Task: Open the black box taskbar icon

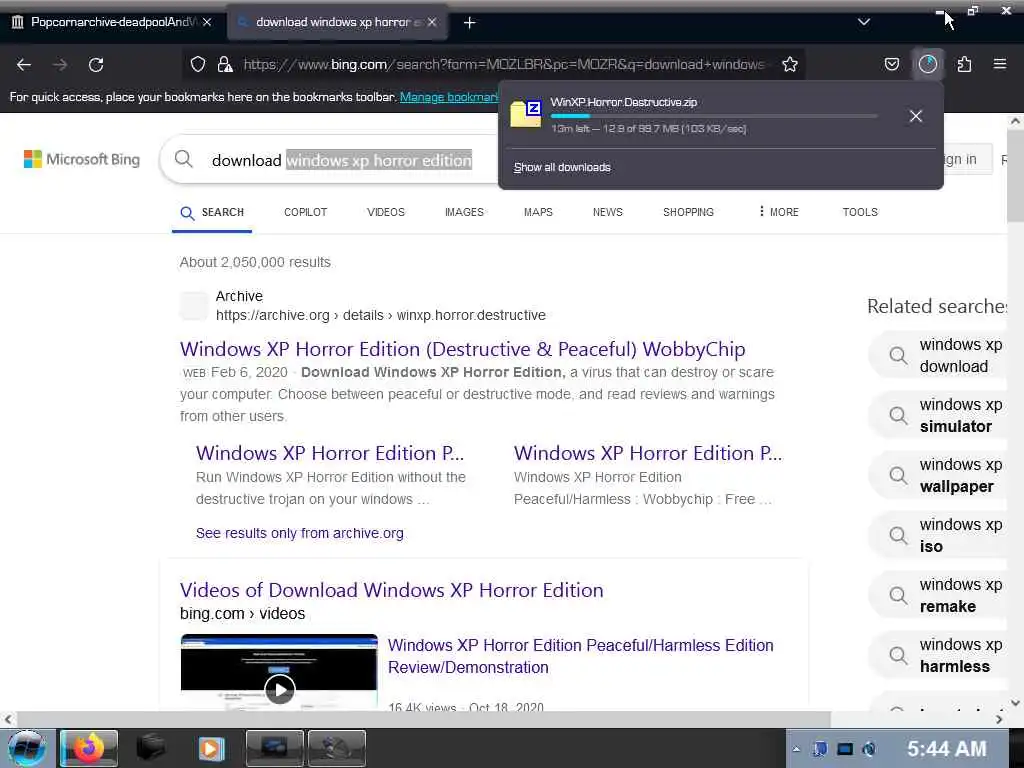Action: pos(151,748)
